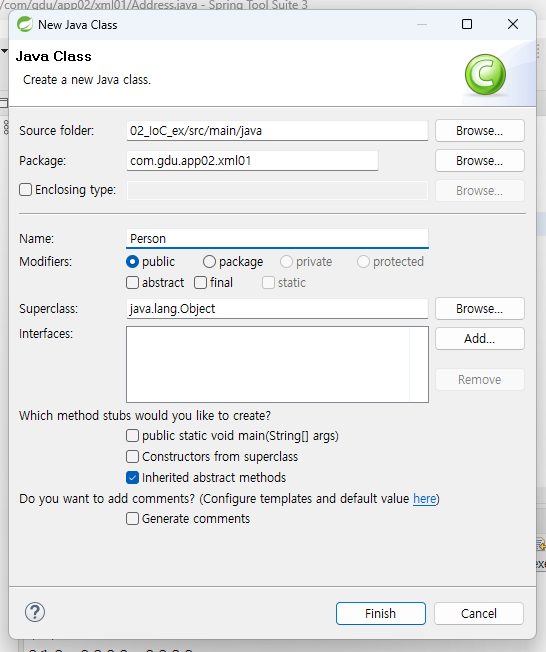Open the help question mark icon

pos(35,612)
